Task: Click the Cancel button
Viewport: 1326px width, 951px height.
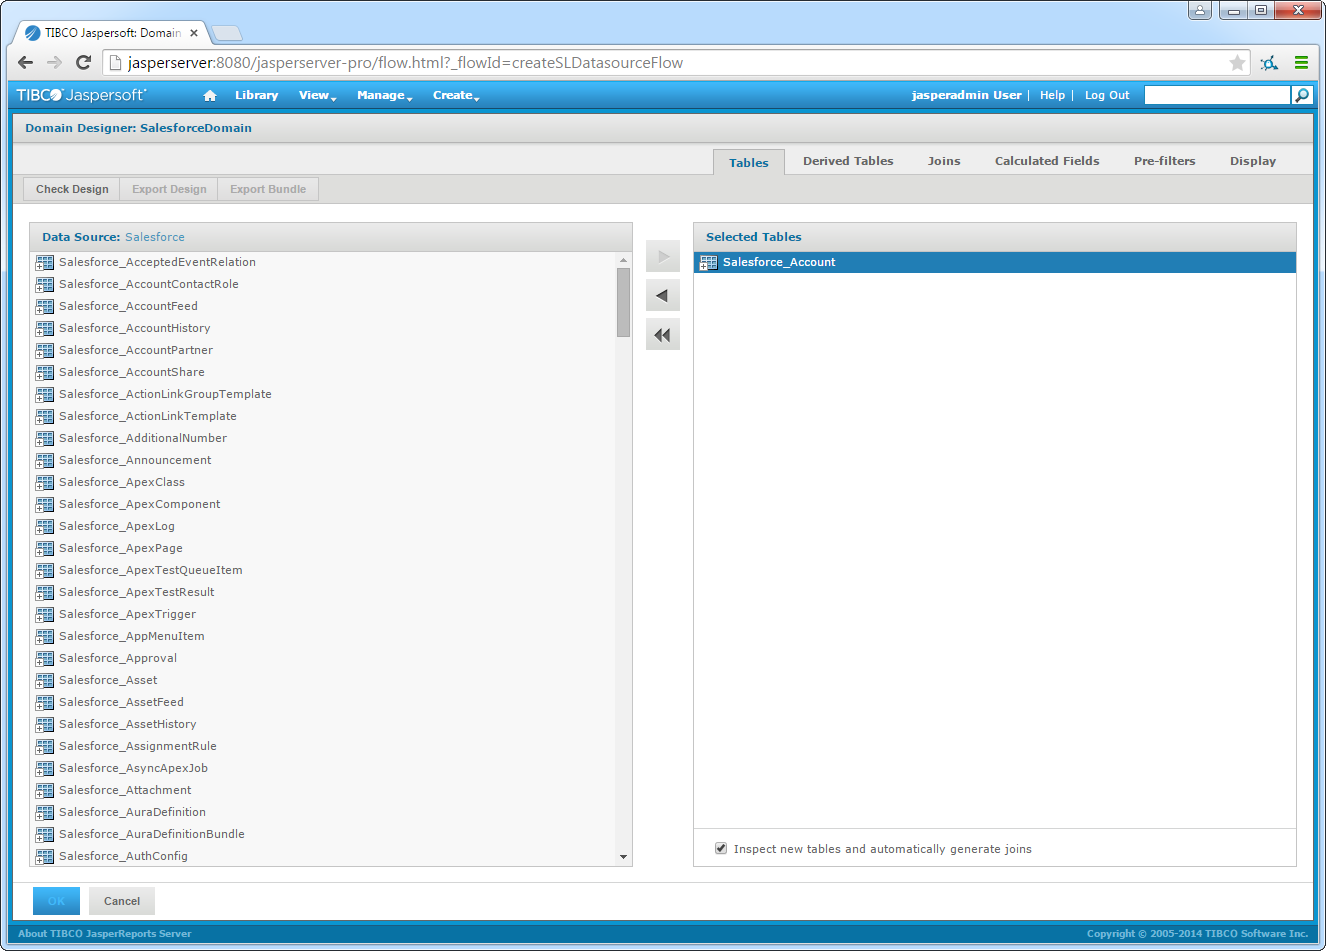Action: pyautogui.click(x=122, y=901)
